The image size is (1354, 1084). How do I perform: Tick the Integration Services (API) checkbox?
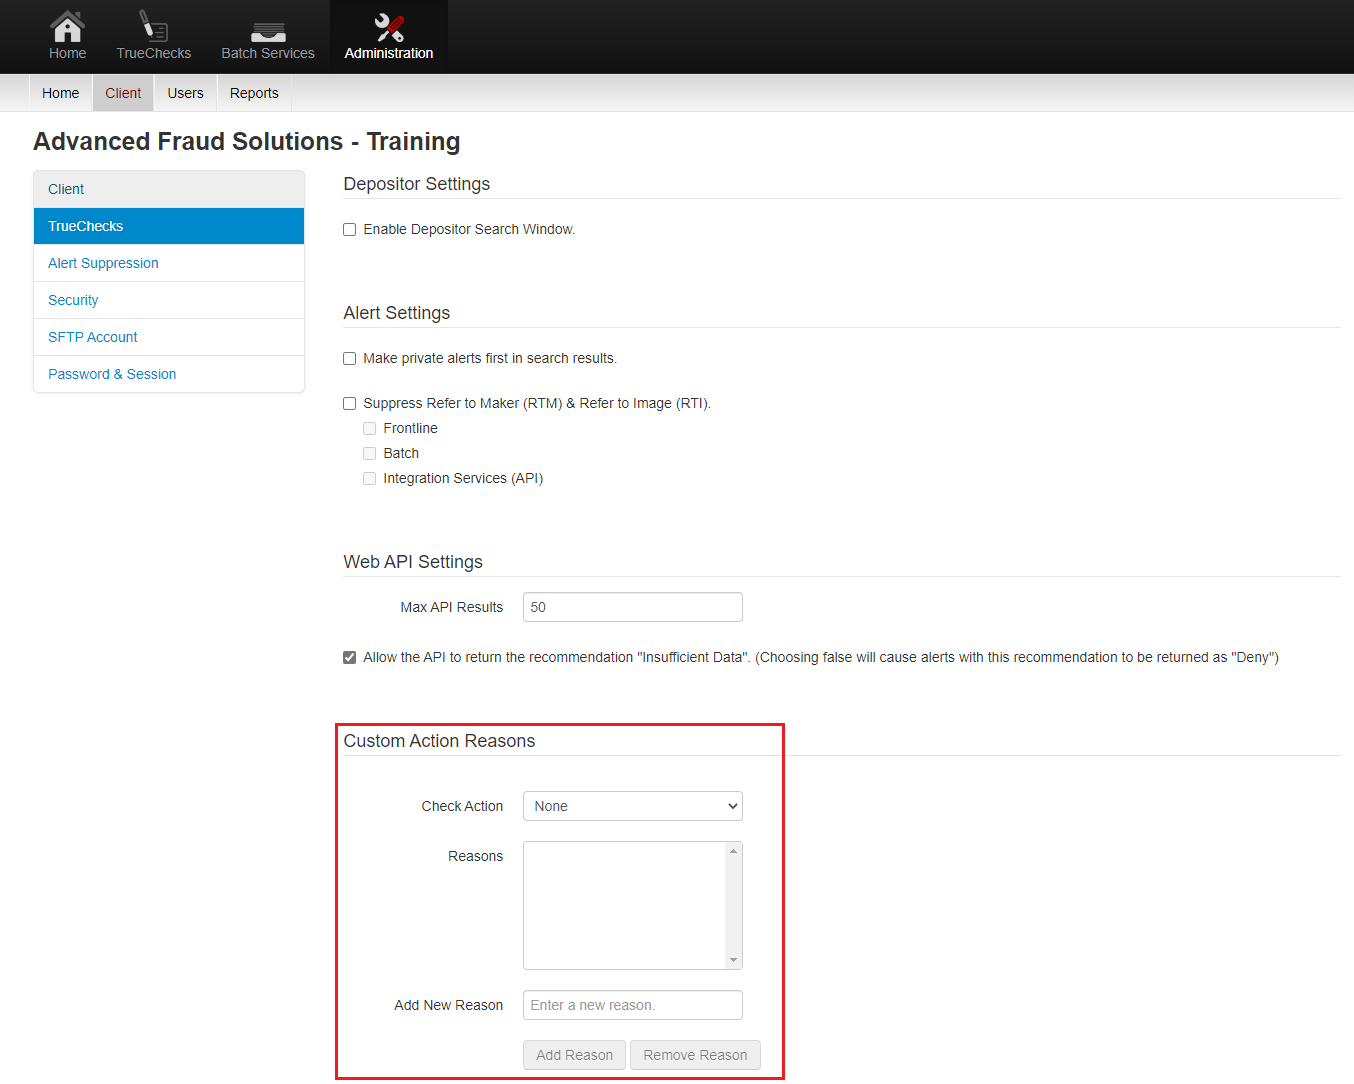(x=370, y=479)
